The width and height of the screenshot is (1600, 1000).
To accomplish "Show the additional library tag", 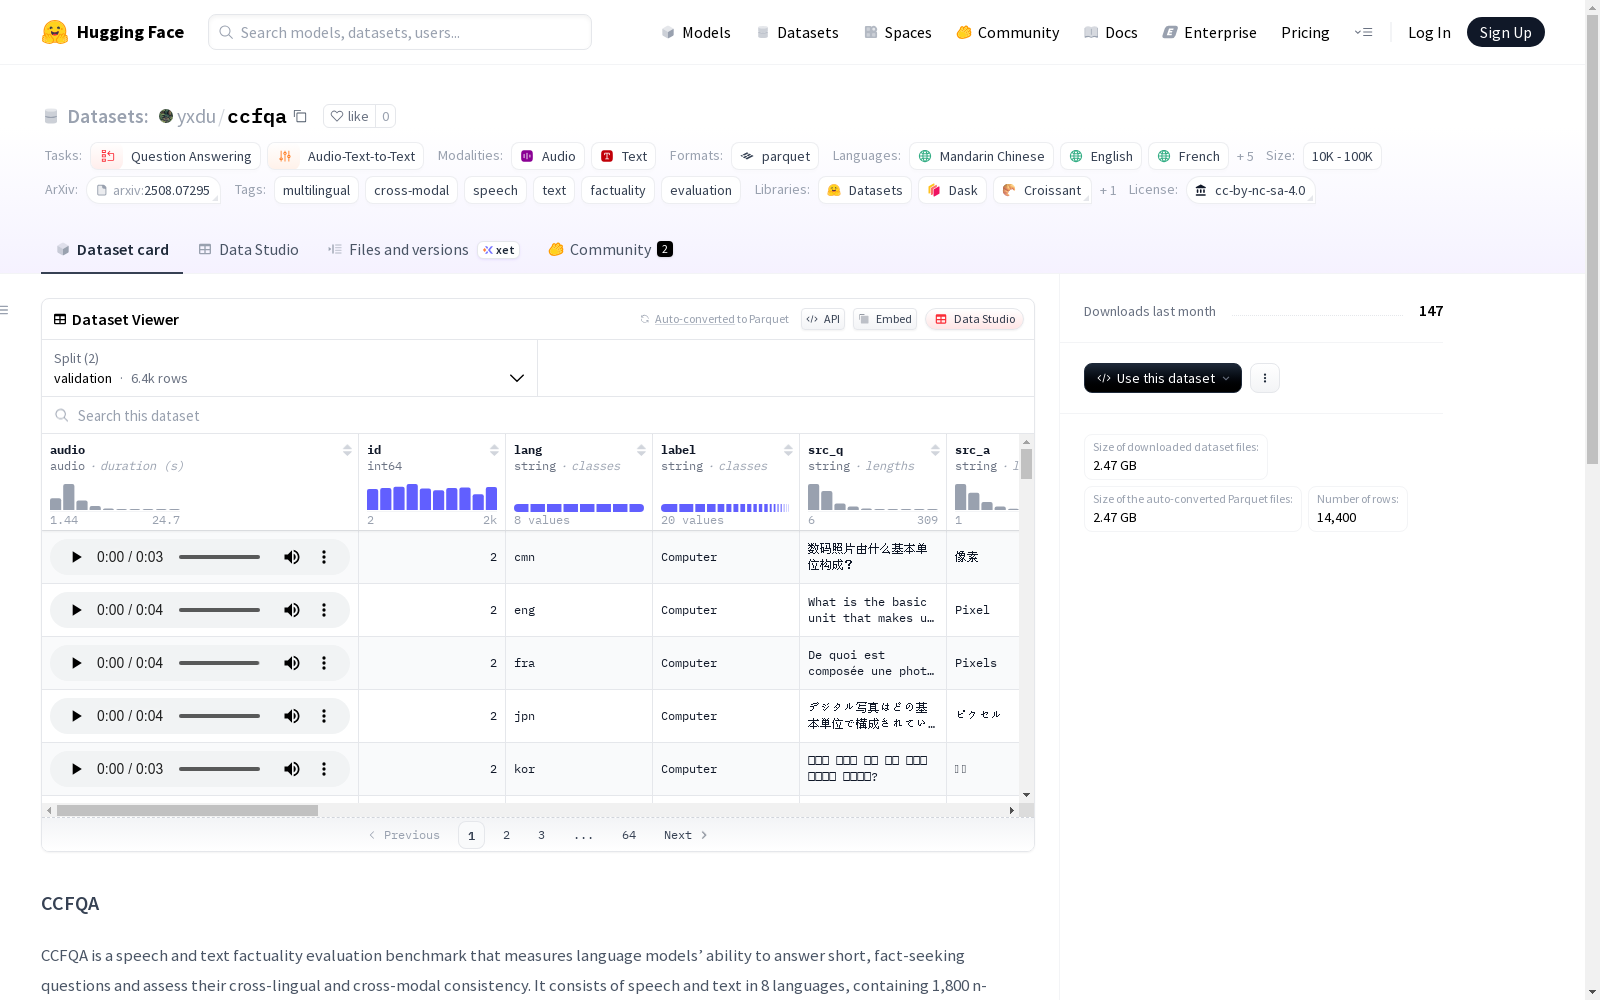I will (x=1108, y=190).
